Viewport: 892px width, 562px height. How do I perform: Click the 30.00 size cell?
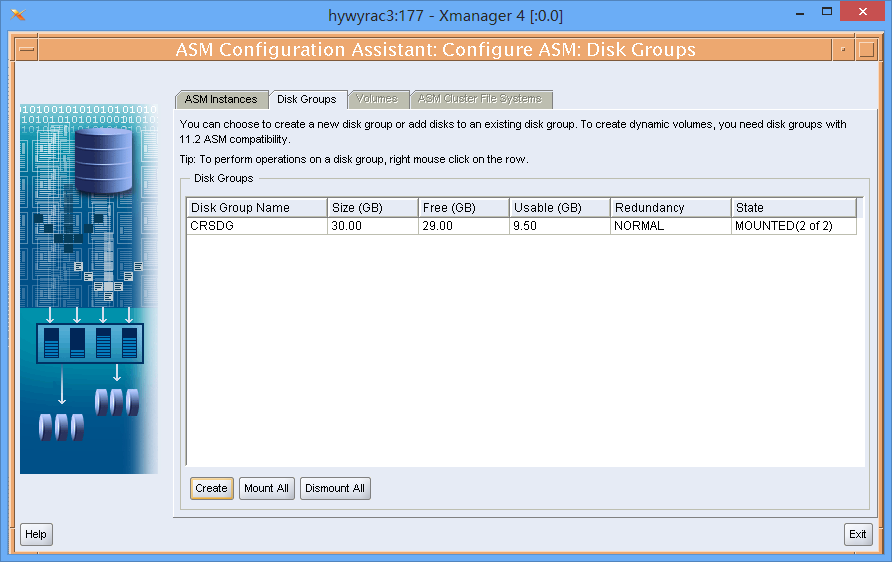pos(373,226)
